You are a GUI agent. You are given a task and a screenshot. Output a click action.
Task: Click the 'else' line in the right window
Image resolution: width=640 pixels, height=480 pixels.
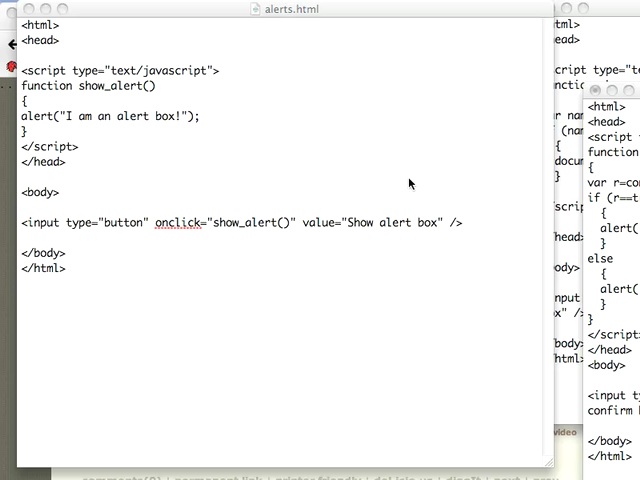(600, 259)
